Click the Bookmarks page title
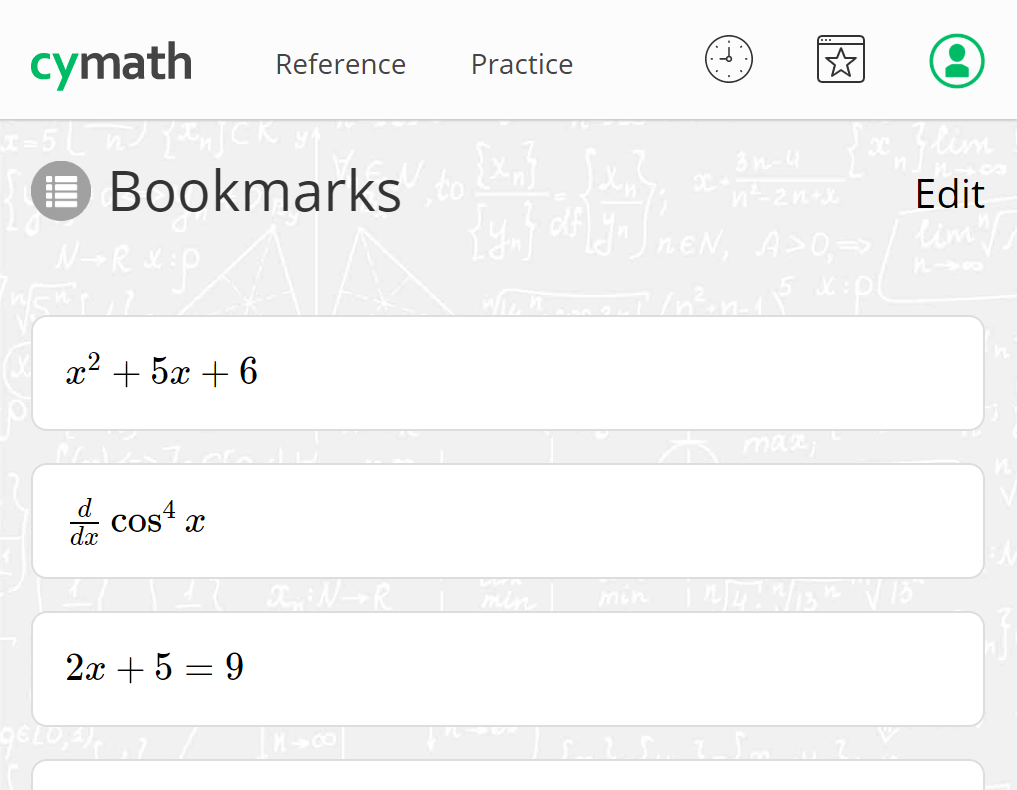 click(x=255, y=192)
